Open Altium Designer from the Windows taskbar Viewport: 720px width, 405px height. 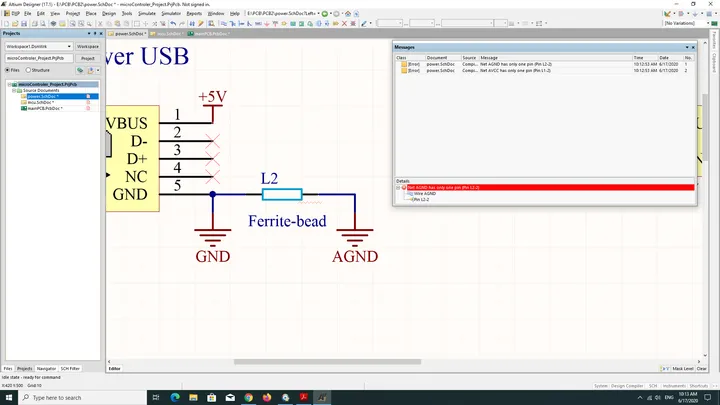322,397
